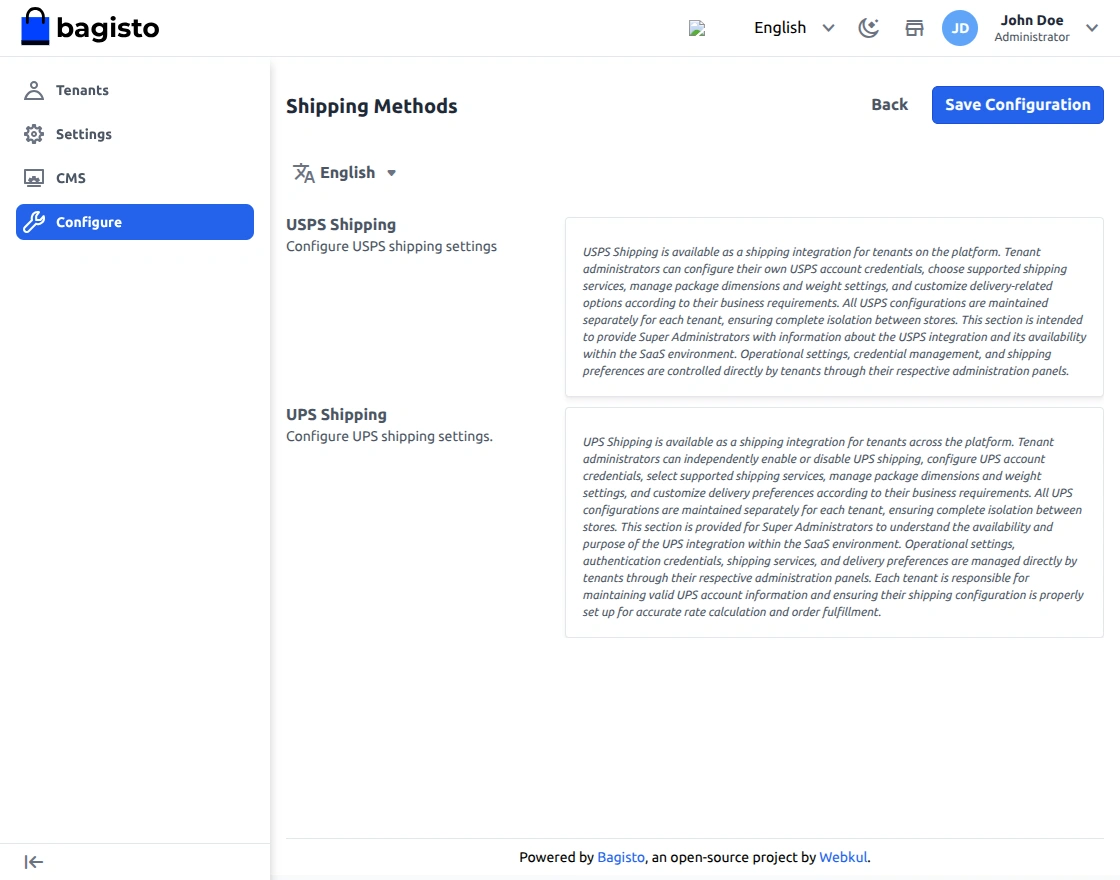Open the John Doe account menu chevron
The image size is (1120, 880).
(x=1091, y=28)
